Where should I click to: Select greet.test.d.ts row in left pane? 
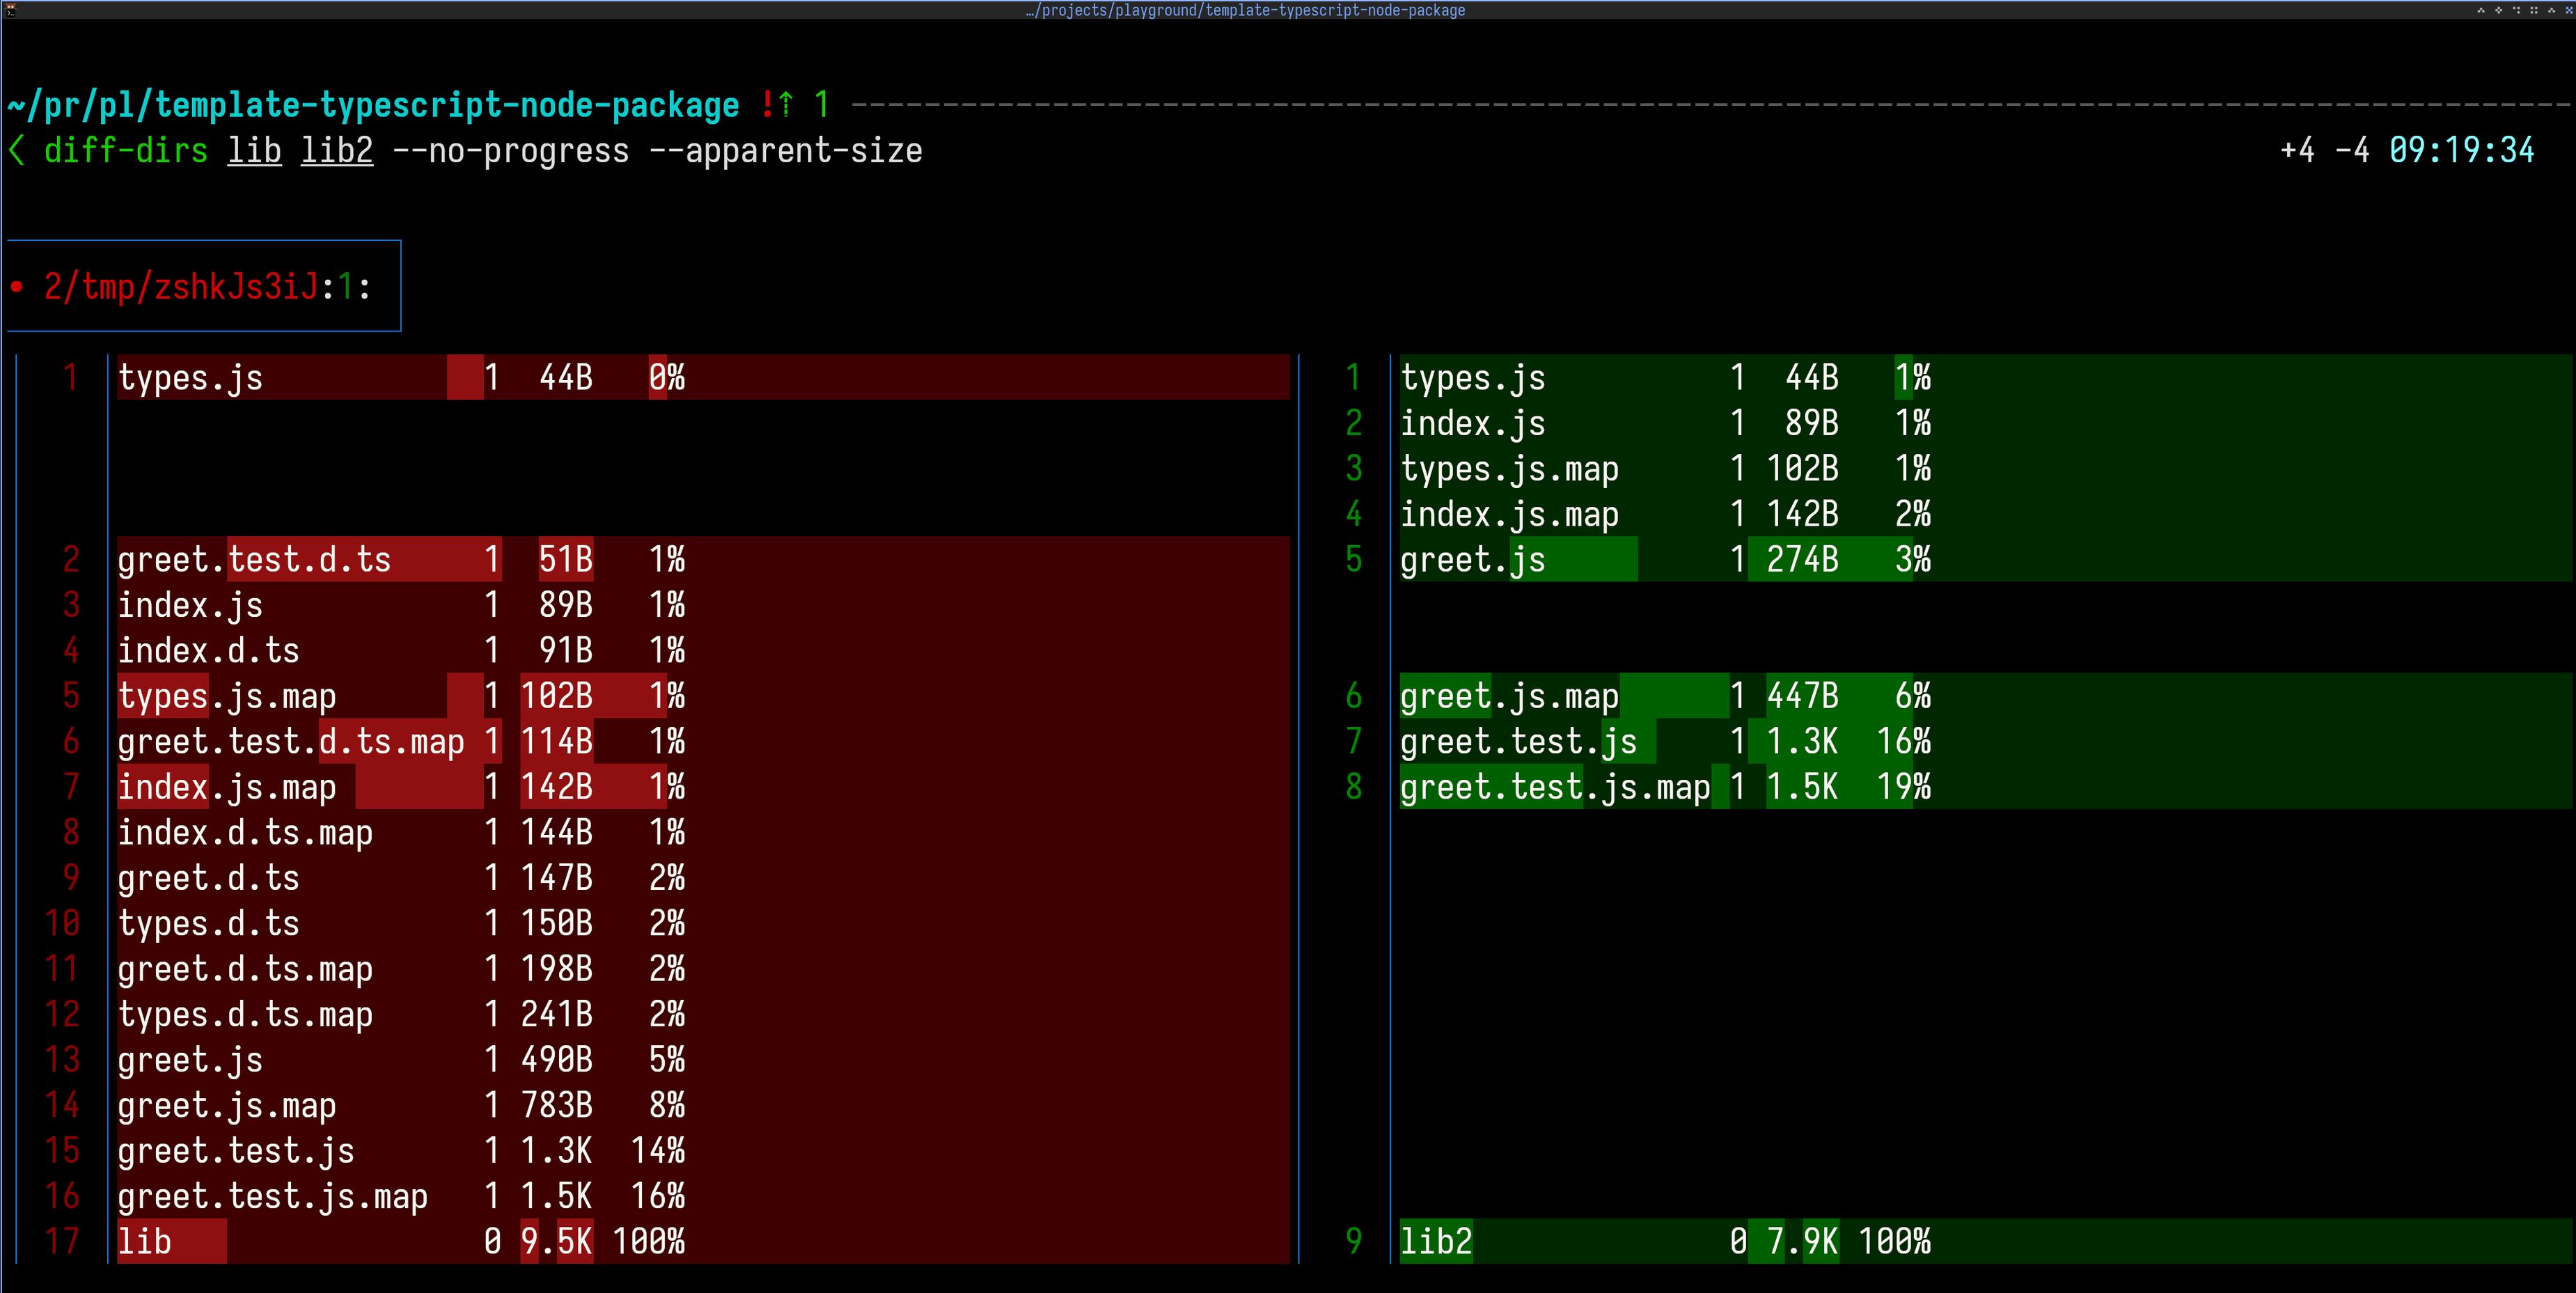254,559
